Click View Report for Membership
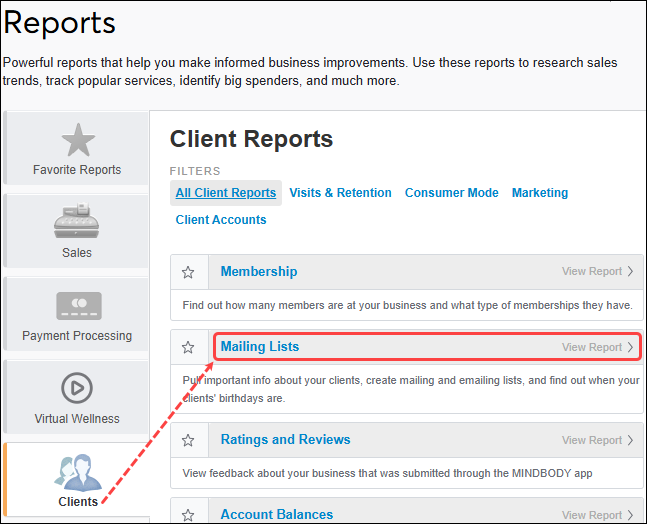 [597, 272]
